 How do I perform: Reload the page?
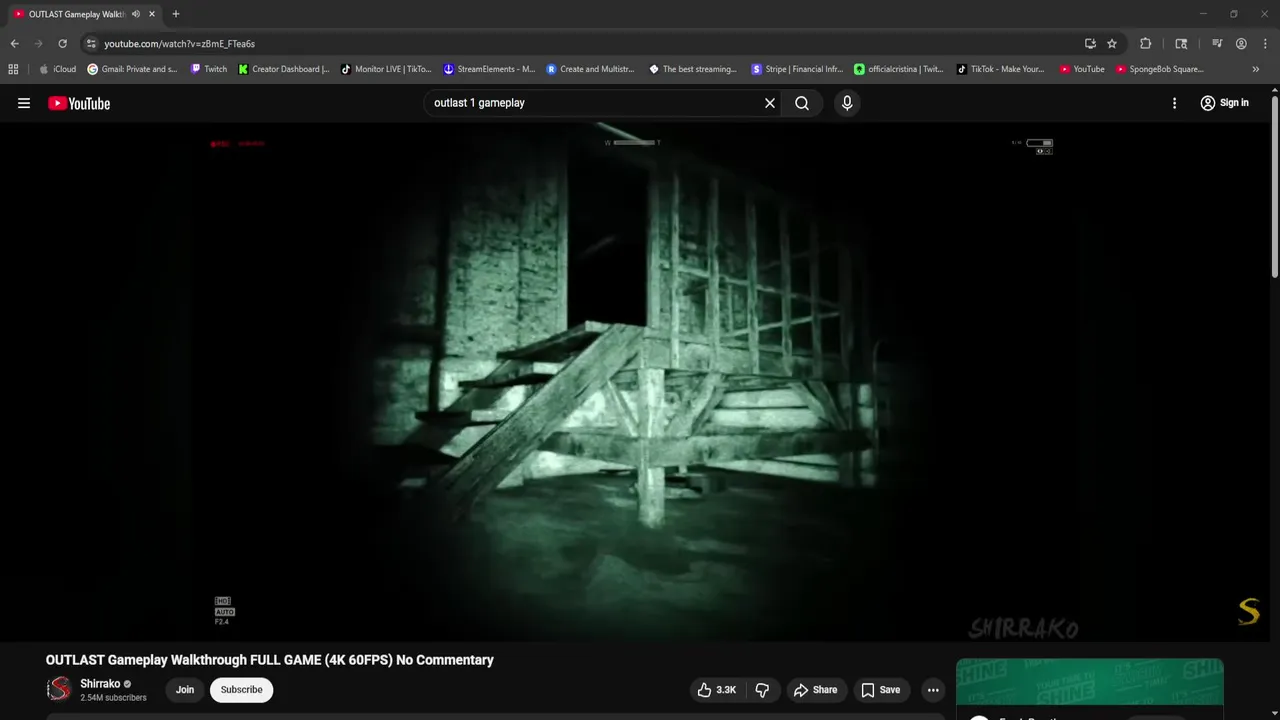tap(62, 44)
